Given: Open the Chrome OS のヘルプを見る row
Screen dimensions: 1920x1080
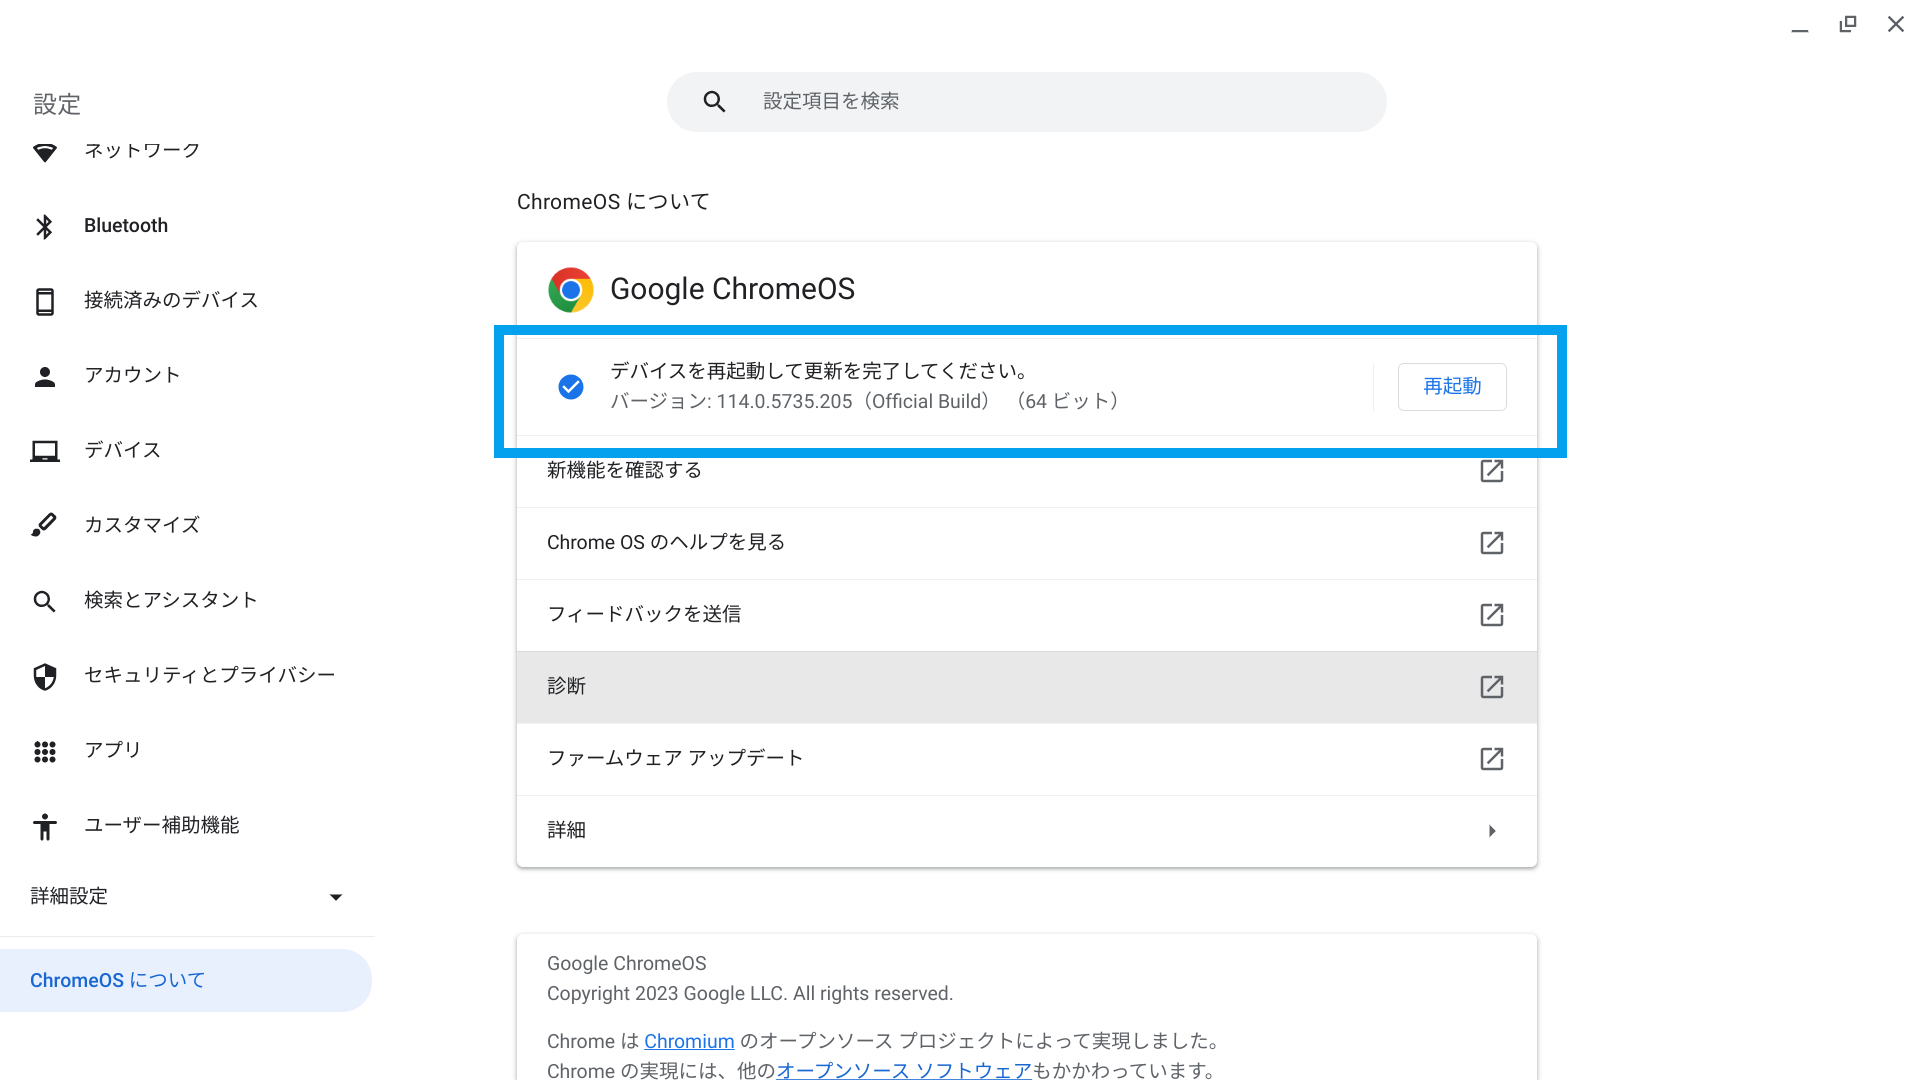Looking at the screenshot, I should pyautogui.click(x=1027, y=543).
